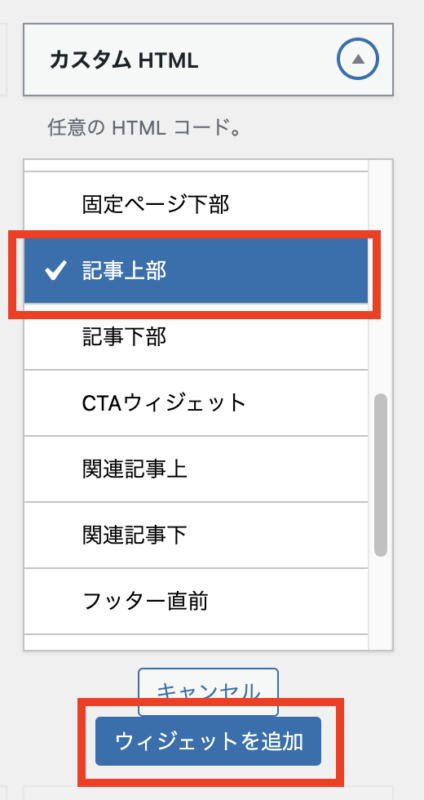Click the partially visible widget box below ウィジェットを追加
This screenshot has width=424, height=800.
pos(208,793)
